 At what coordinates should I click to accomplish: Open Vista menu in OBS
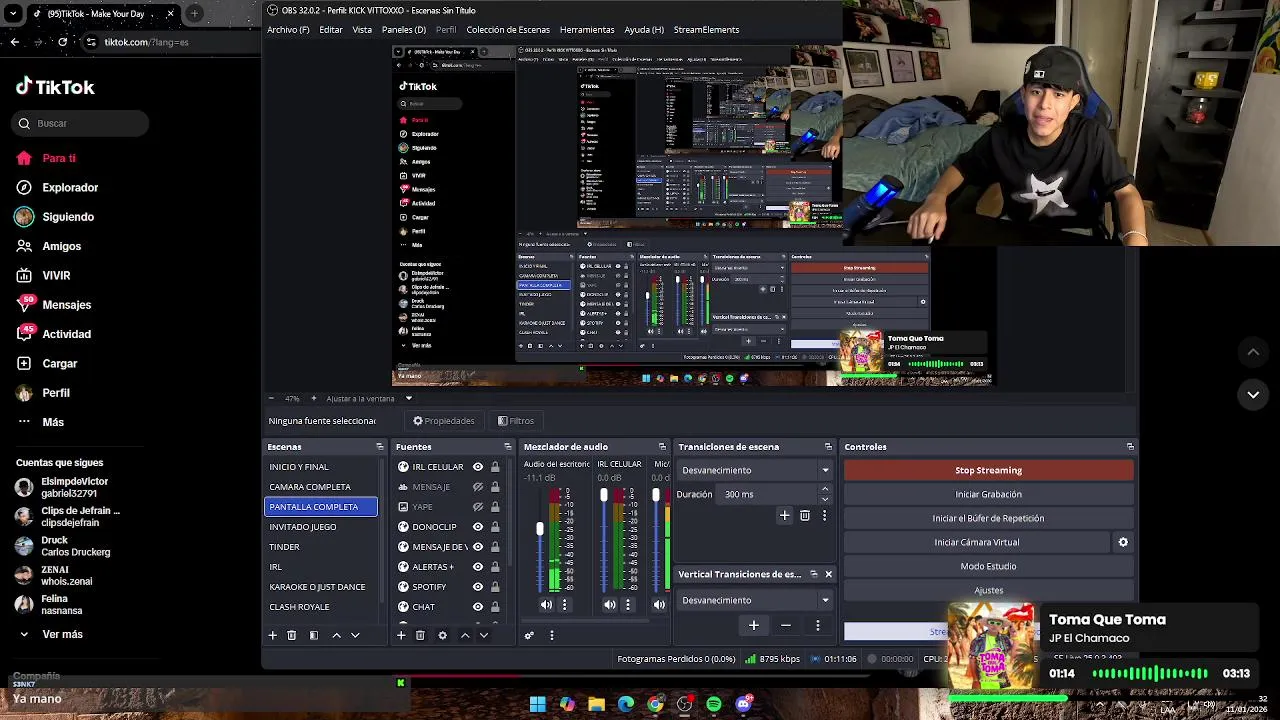pyautogui.click(x=362, y=30)
